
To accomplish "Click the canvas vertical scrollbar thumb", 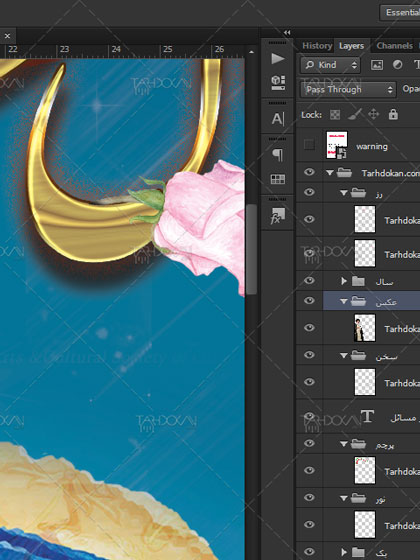I will pos(251,249).
